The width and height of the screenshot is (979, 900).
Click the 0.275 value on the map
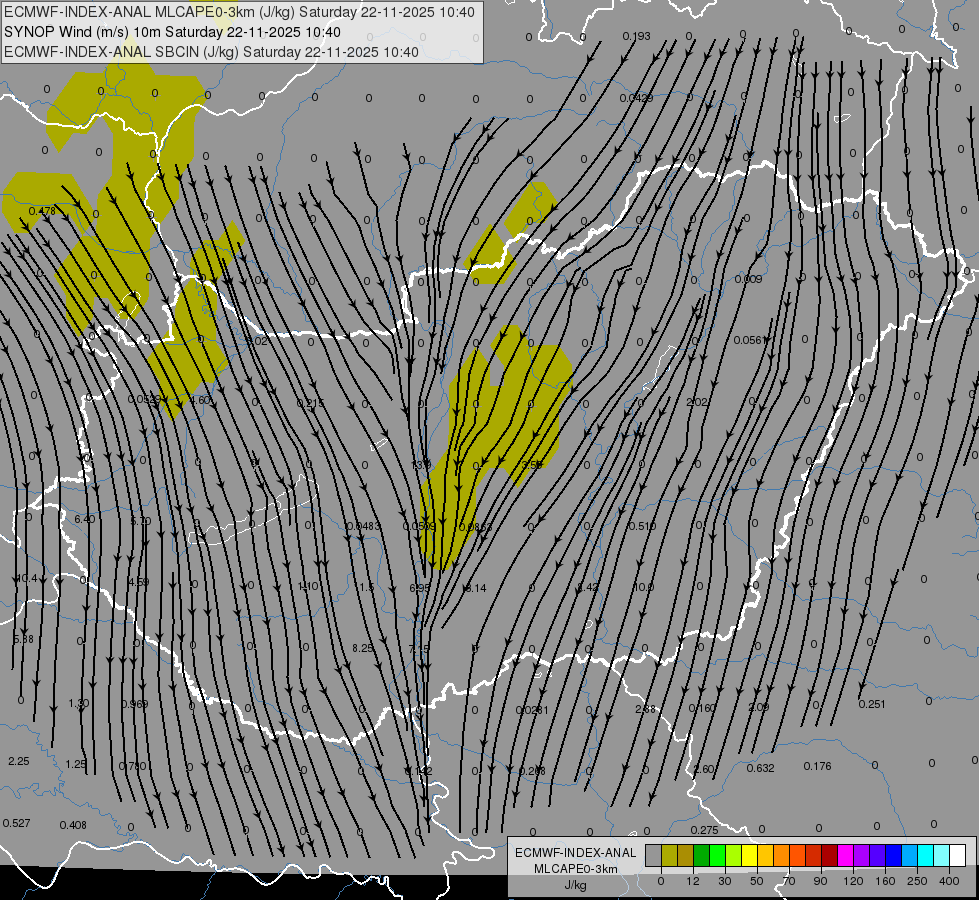pyautogui.click(x=704, y=830)
